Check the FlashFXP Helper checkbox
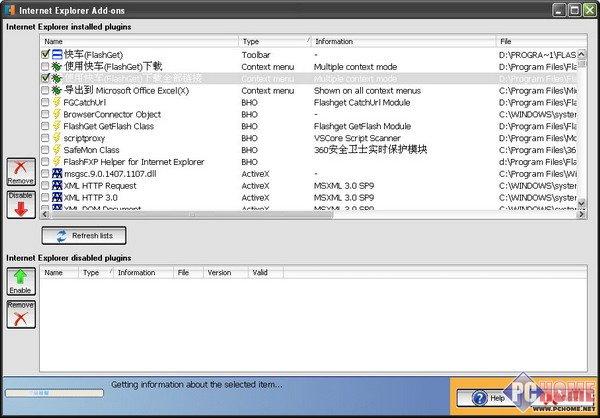This screenshot has height=418, width=600. [46, 162]
